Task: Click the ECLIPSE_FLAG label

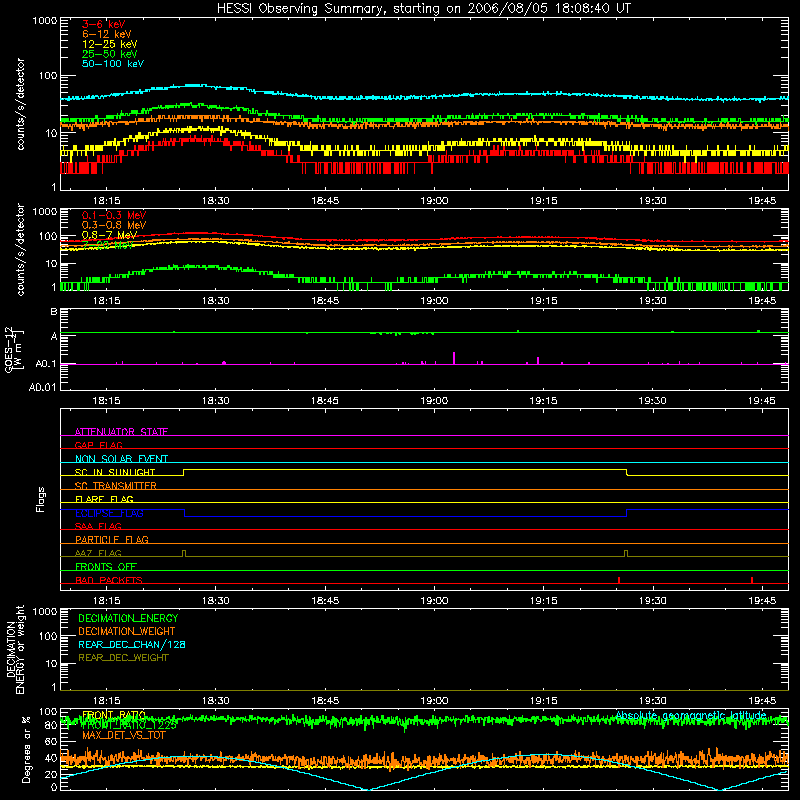Action: click(109, 513)
